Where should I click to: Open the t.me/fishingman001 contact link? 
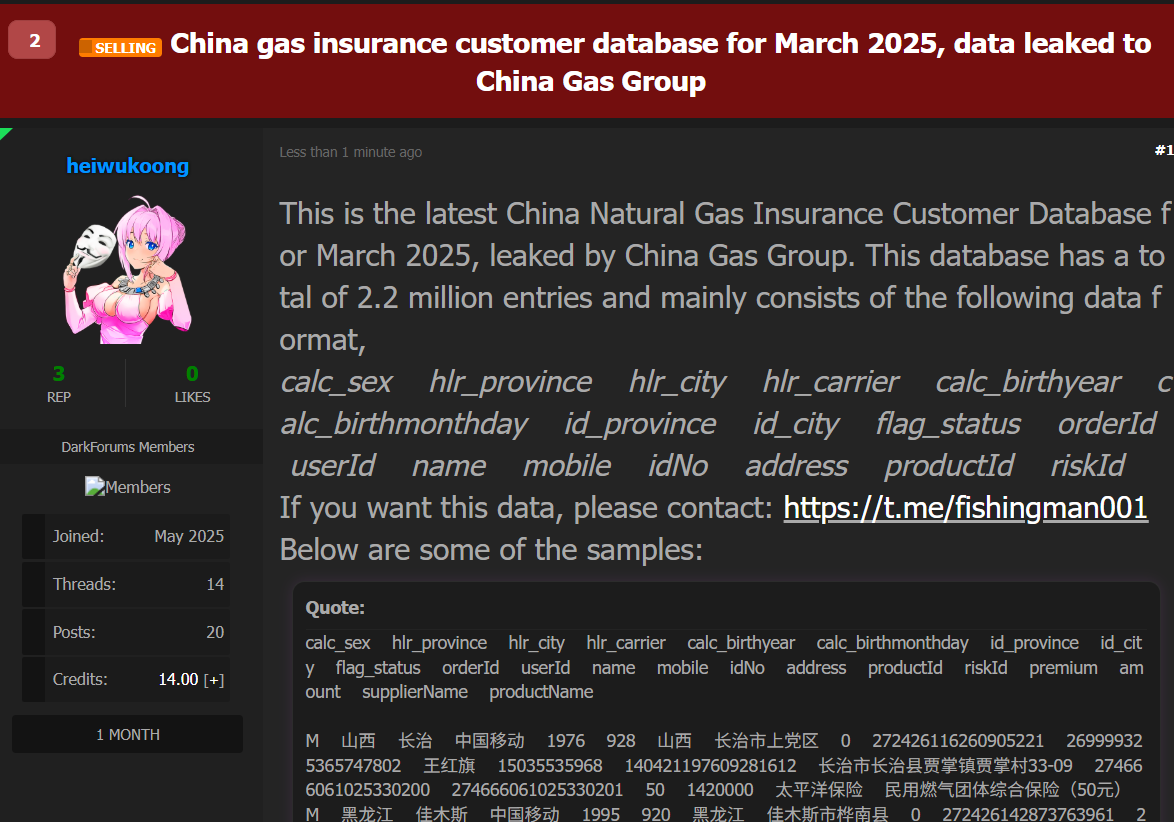coord(965,508)
